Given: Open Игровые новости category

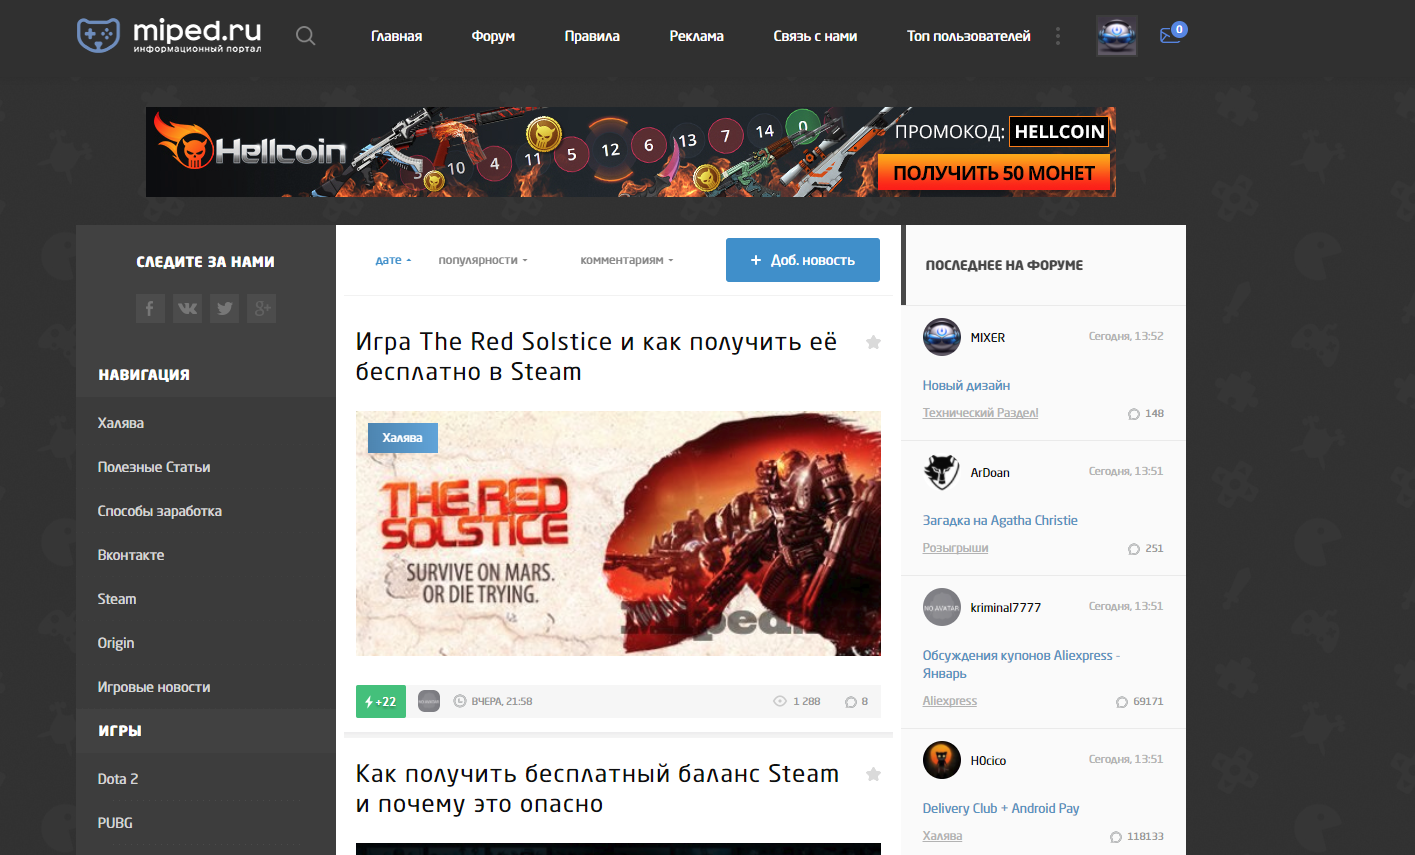Looking at the screenshot, I should click(x=154, y=687).
